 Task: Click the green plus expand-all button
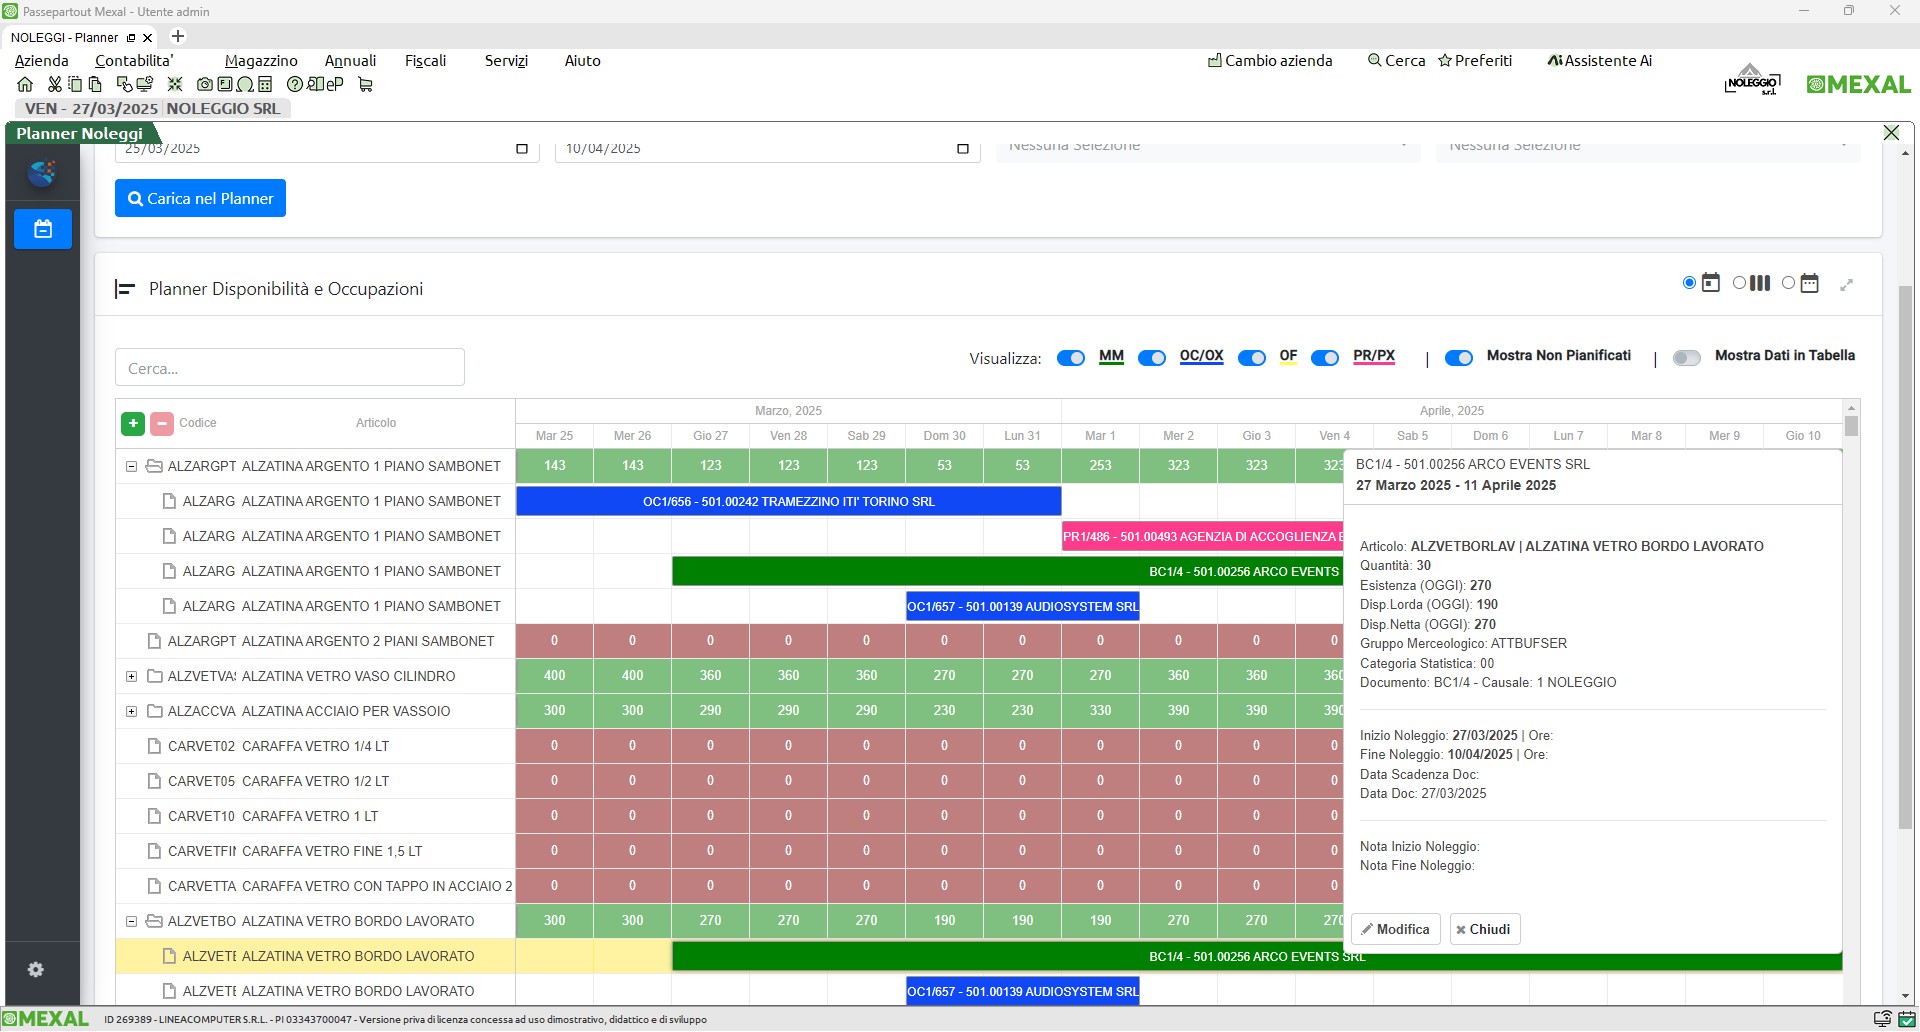pos(133,424)
